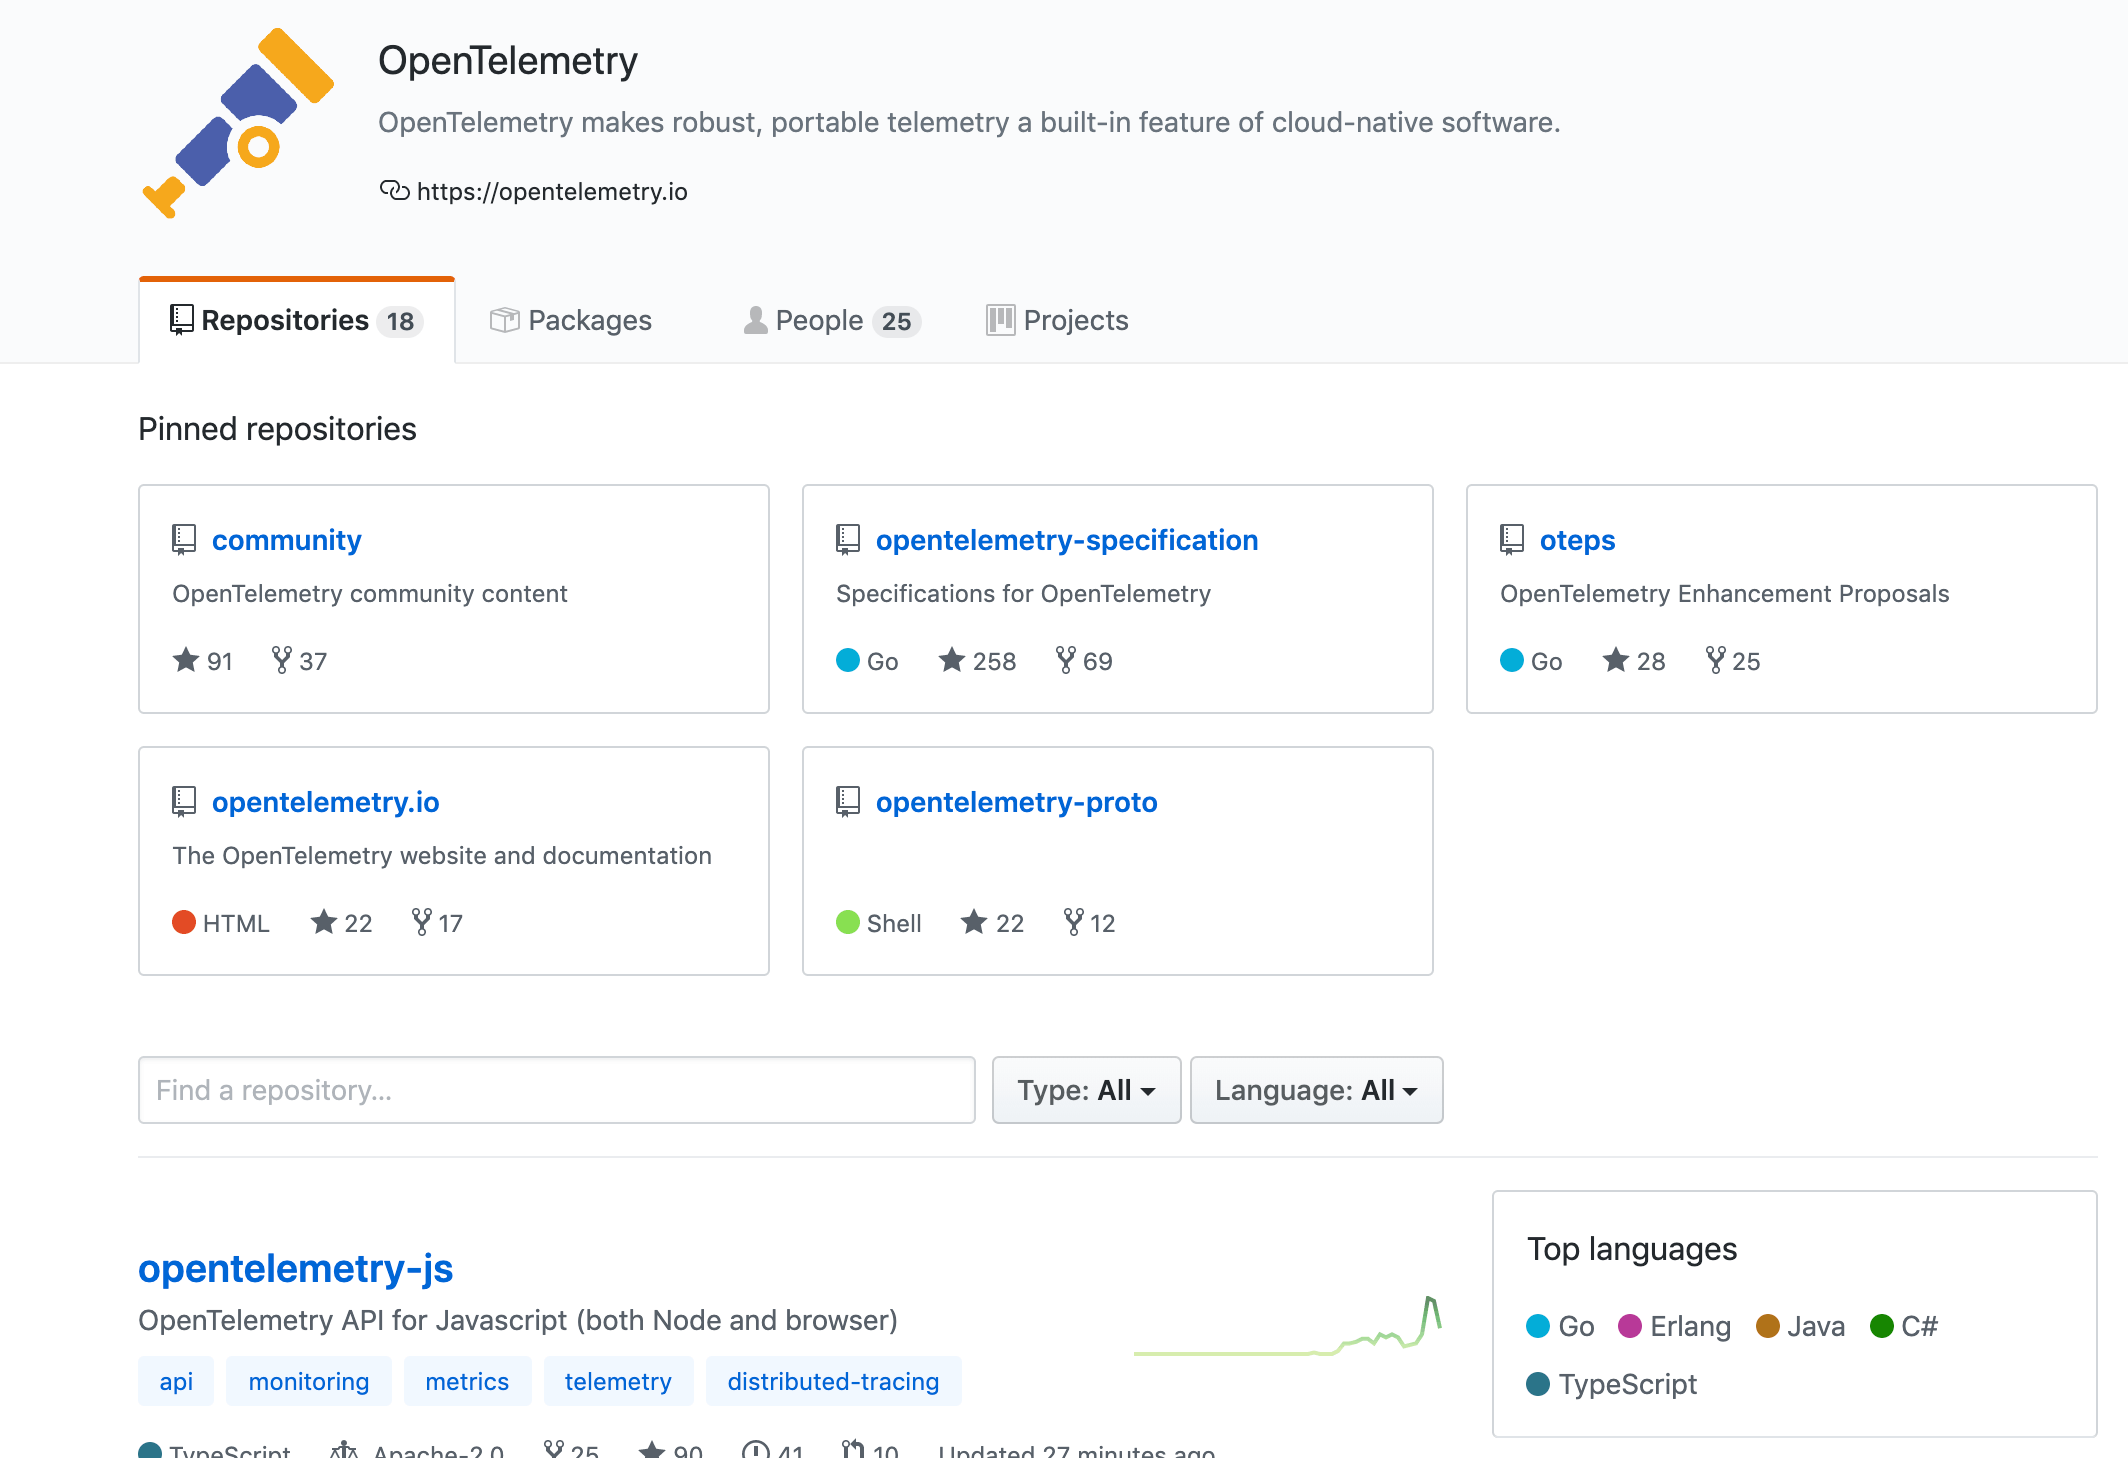Screen dimensions: 2128x1458
Task: Select the monitoring topic tag
Action: coord(309,1381)
